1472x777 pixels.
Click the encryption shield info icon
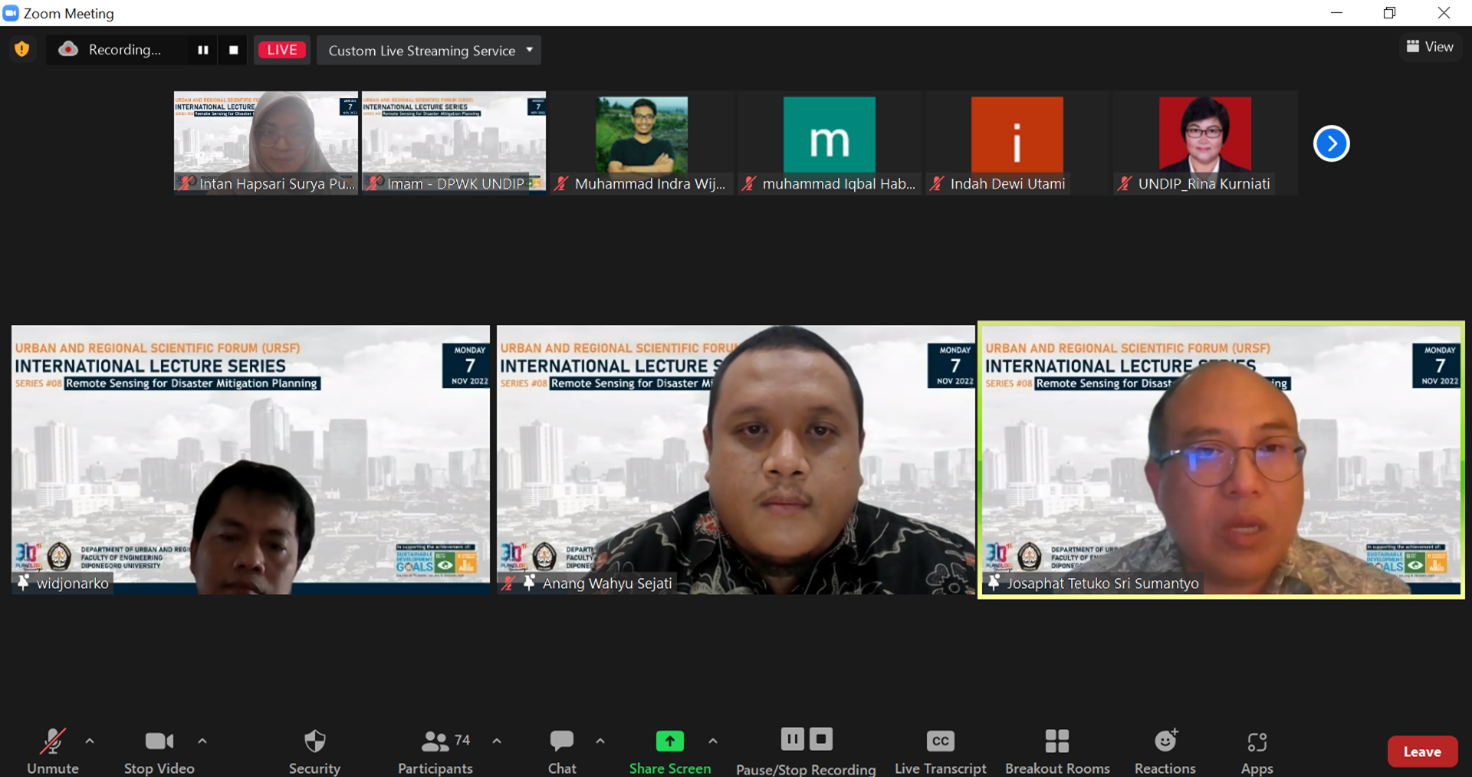(22, 49)
